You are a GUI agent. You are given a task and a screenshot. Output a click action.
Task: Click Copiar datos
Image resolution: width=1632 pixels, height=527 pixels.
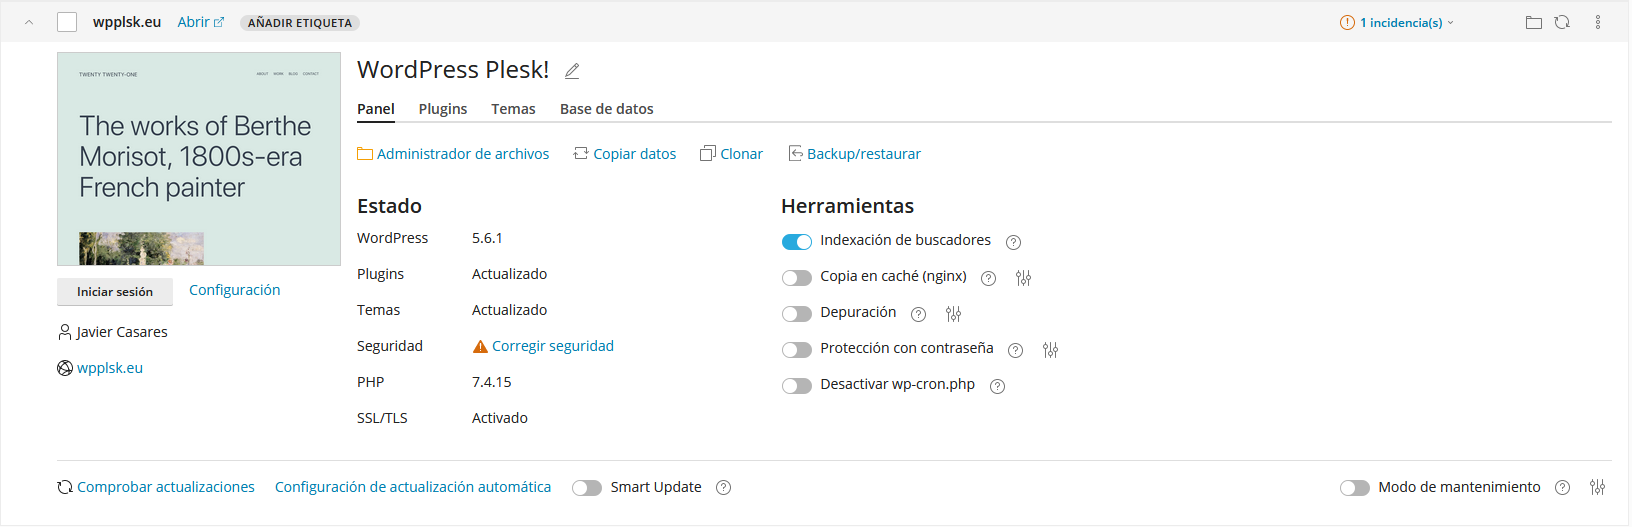point(625,154)
